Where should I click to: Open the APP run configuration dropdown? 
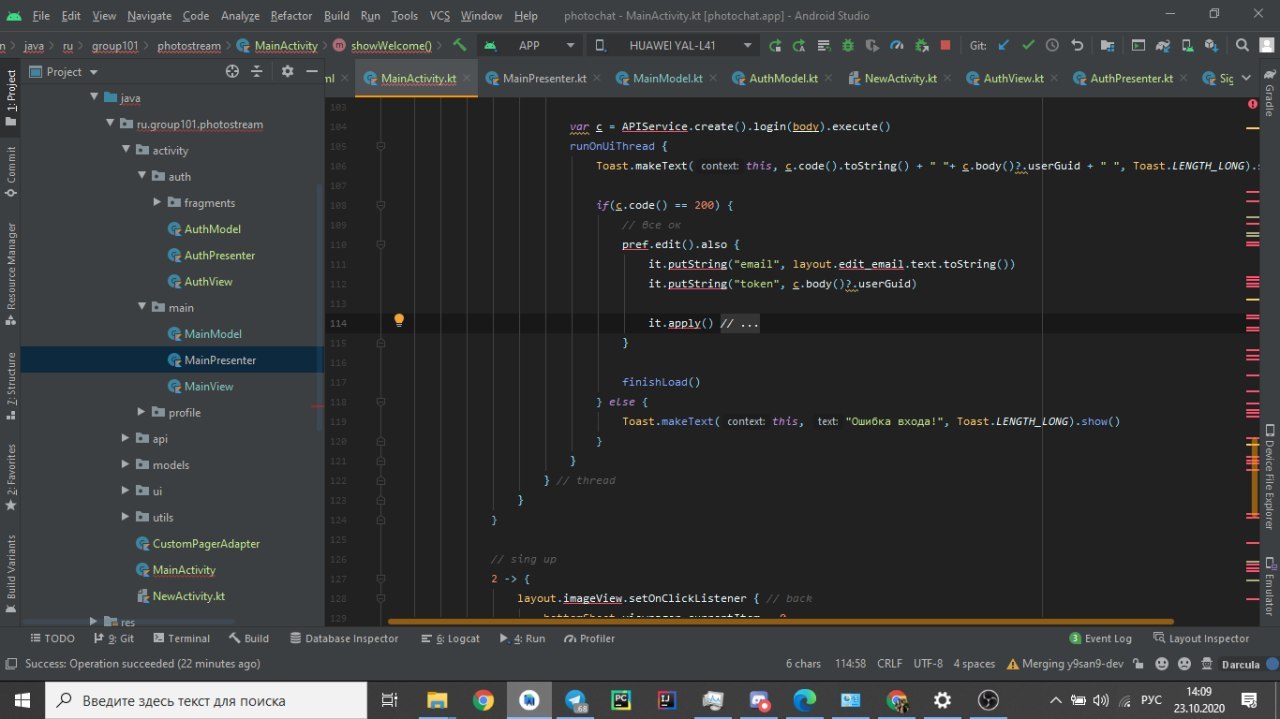point(529,45)
